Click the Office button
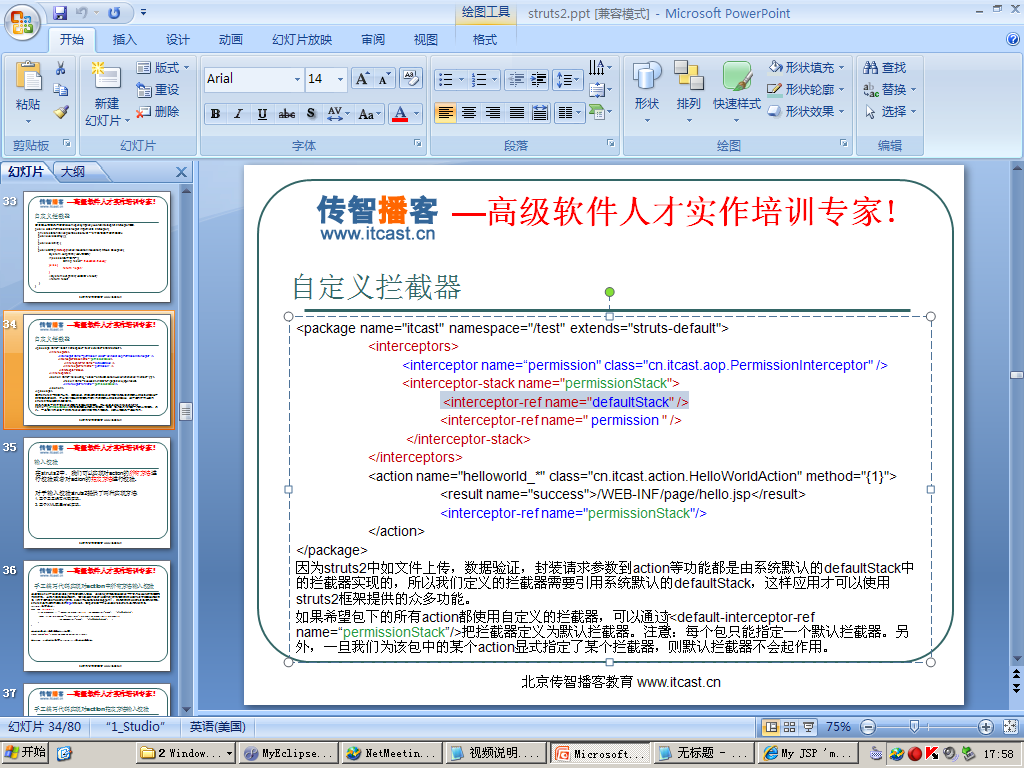The width and height of the screenshot is (1024, 768). (x=22, y=22)
